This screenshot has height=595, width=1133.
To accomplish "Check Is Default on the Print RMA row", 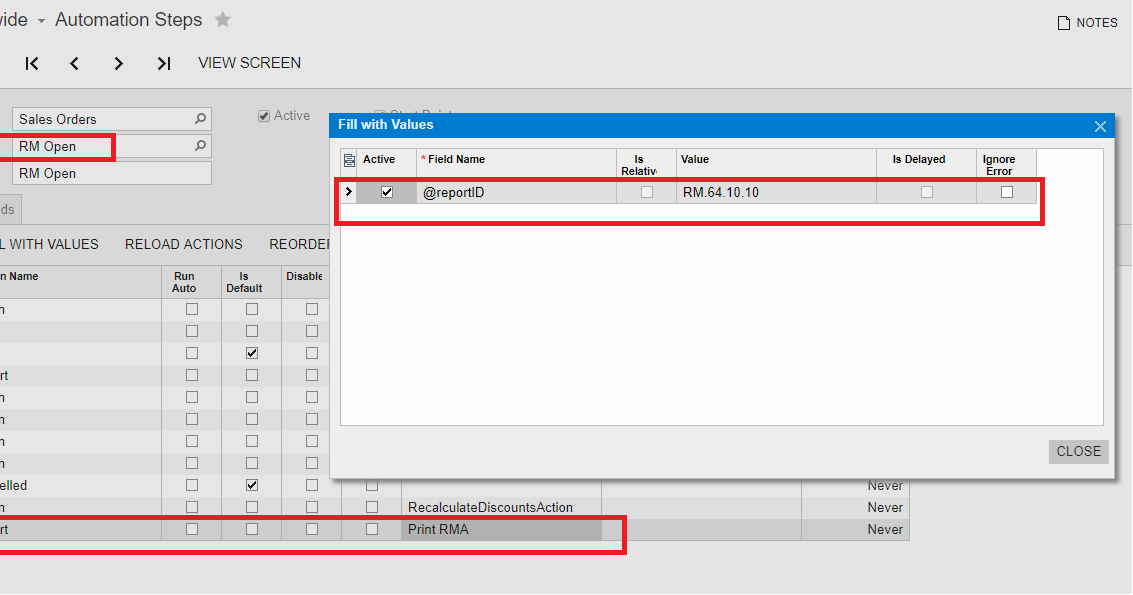I will point(252,529).
